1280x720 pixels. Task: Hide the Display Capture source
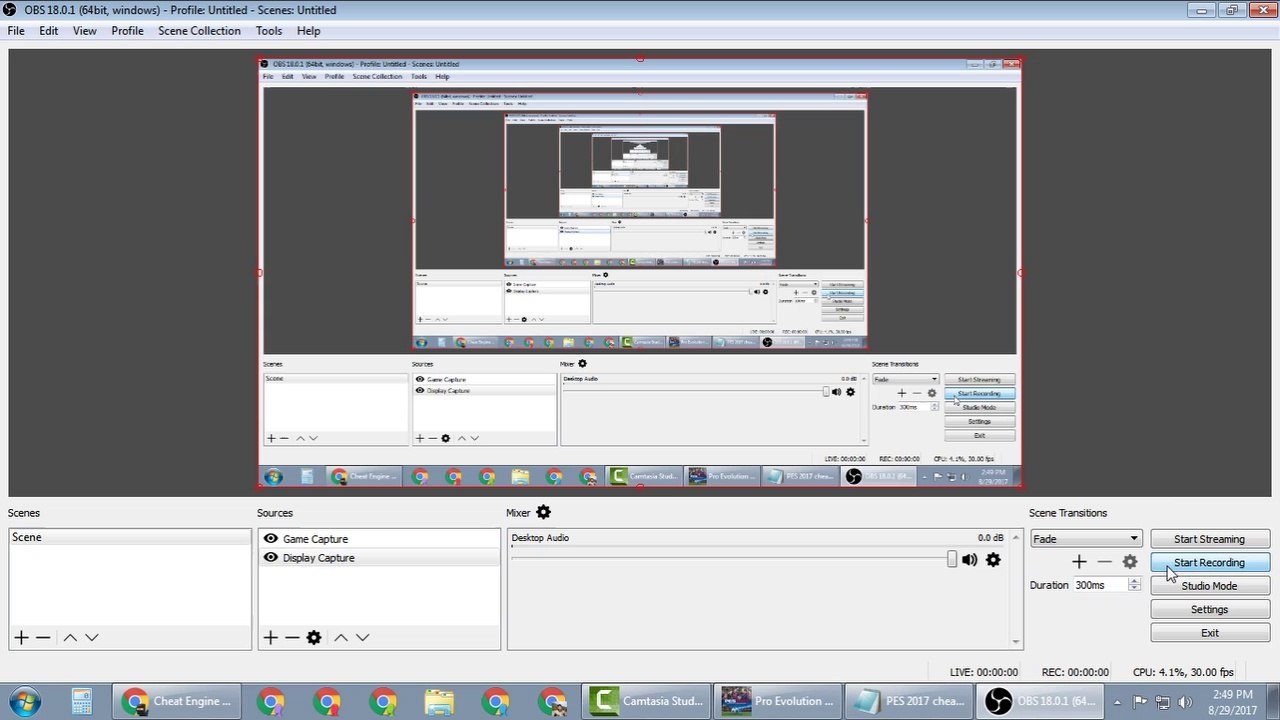pos(270,557)
